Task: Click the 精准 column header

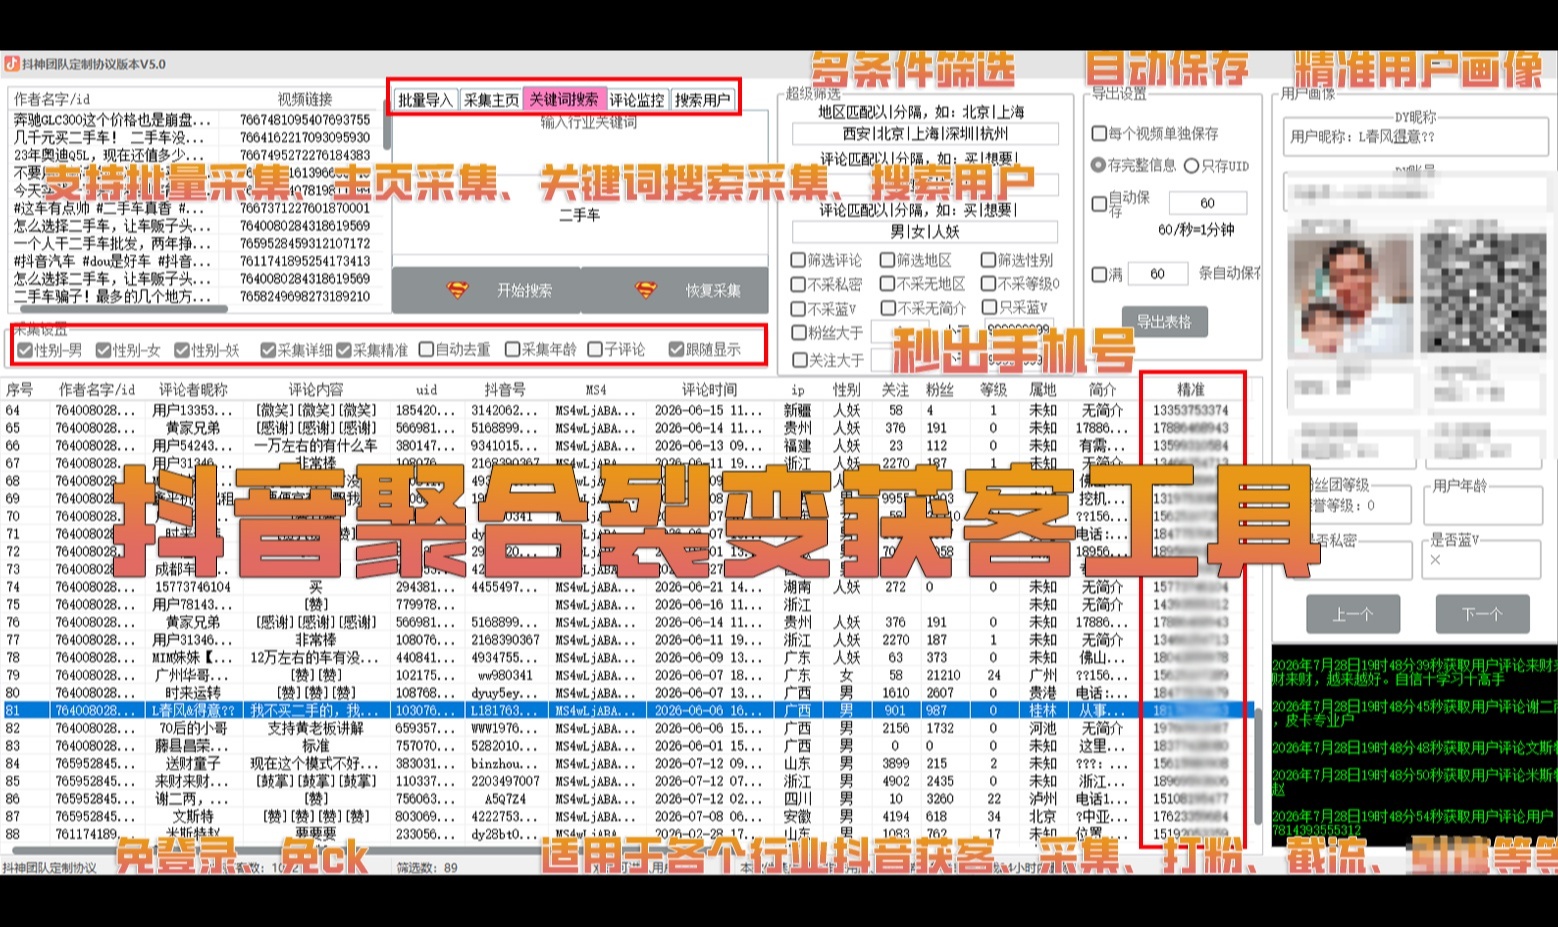Action: (1191, 390)
